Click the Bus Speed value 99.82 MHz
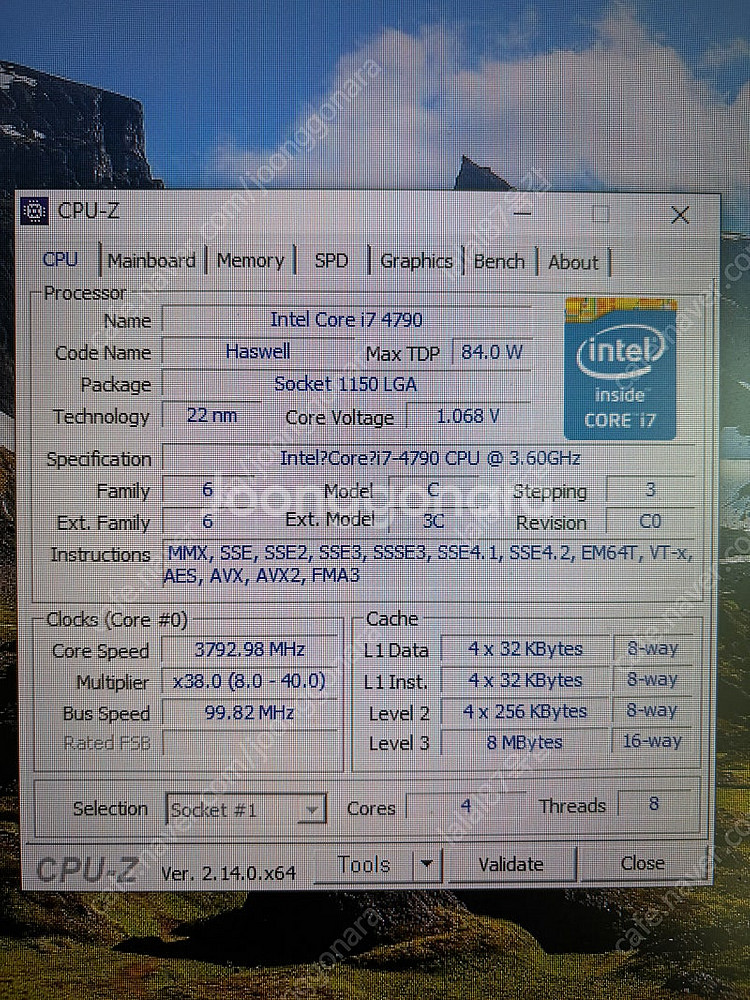The image size is (750, 1000). coord(249,712)
